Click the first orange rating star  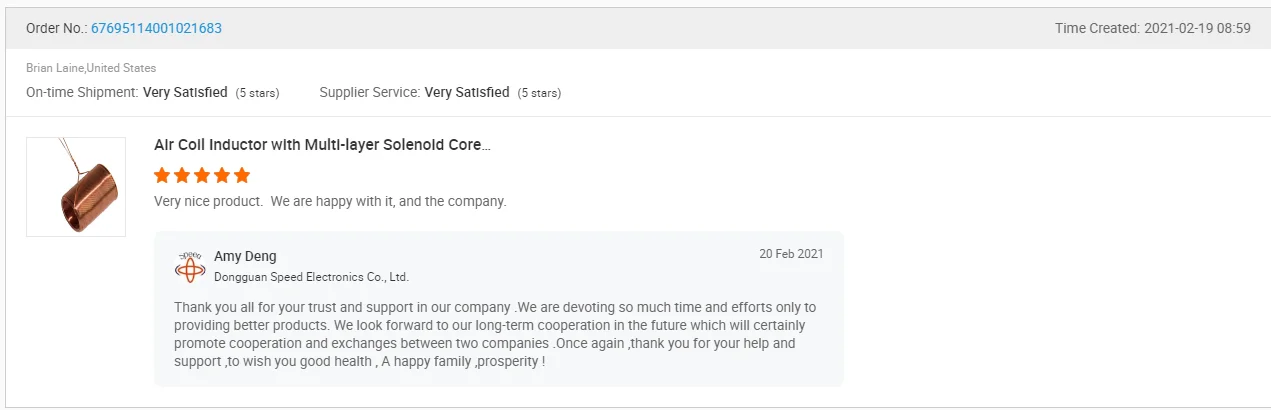click(x=162, y=175)
